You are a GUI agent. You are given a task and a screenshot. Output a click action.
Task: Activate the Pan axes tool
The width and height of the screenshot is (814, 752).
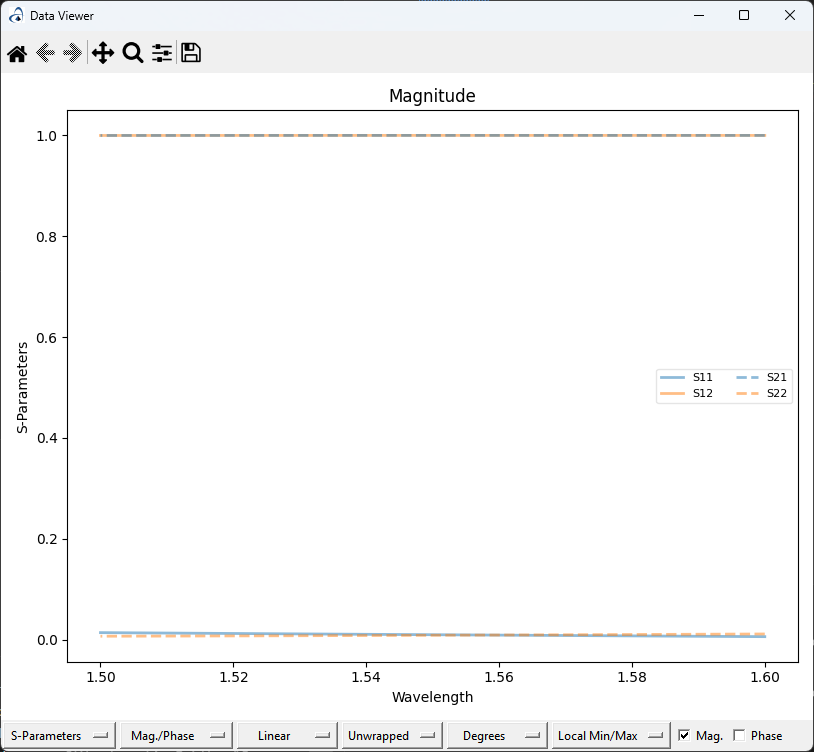pyautogui.click(x=103, y=53)
